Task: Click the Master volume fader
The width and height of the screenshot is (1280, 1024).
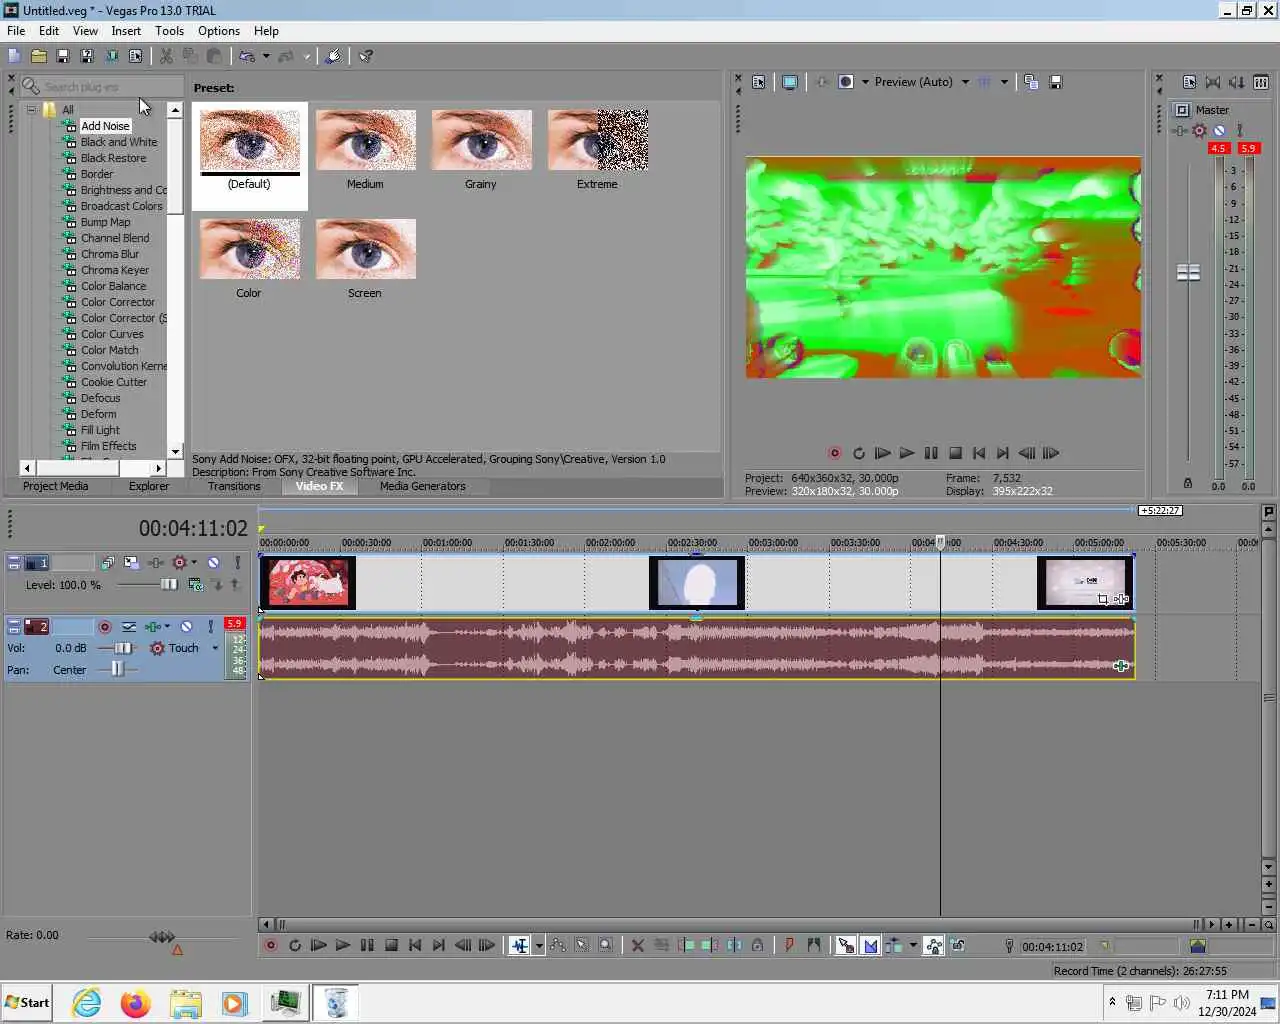Action: [x=1188, y=272]
